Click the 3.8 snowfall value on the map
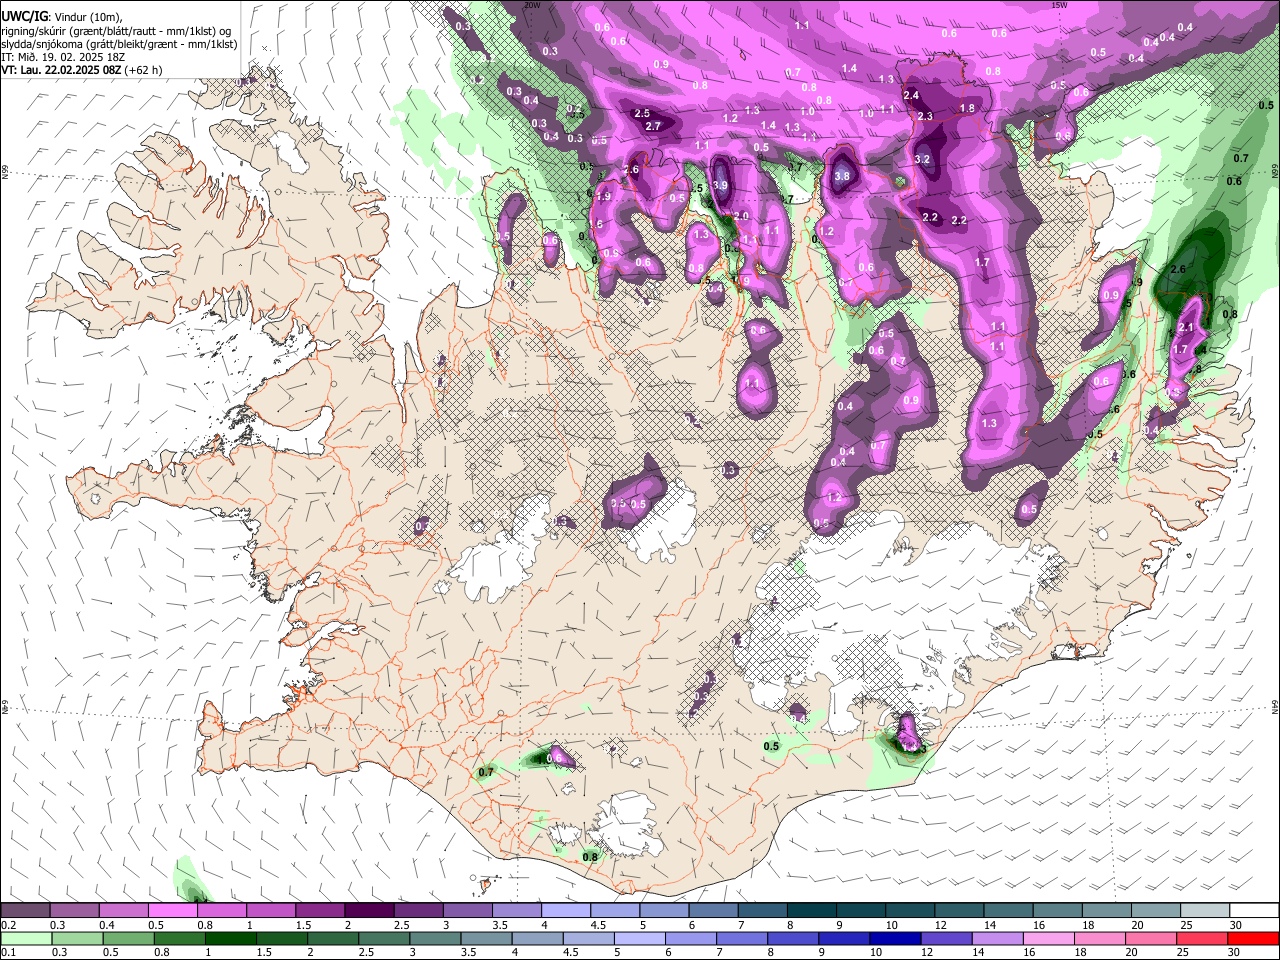The height and width of the screenshot is (960, 1280). click(842, 176)
